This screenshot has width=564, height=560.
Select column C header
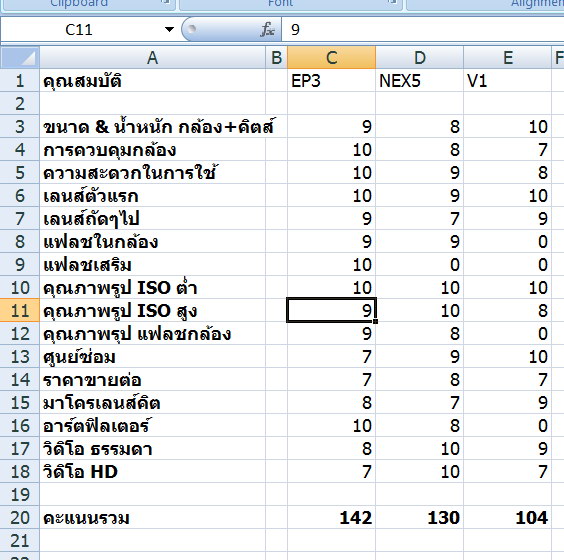coord(332,58)
